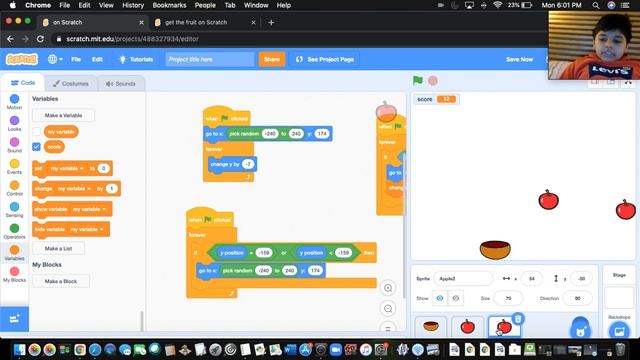Select the My Blocks category
Image resolution: width=640 pixels, height=360 pixels.
[14, 274]
